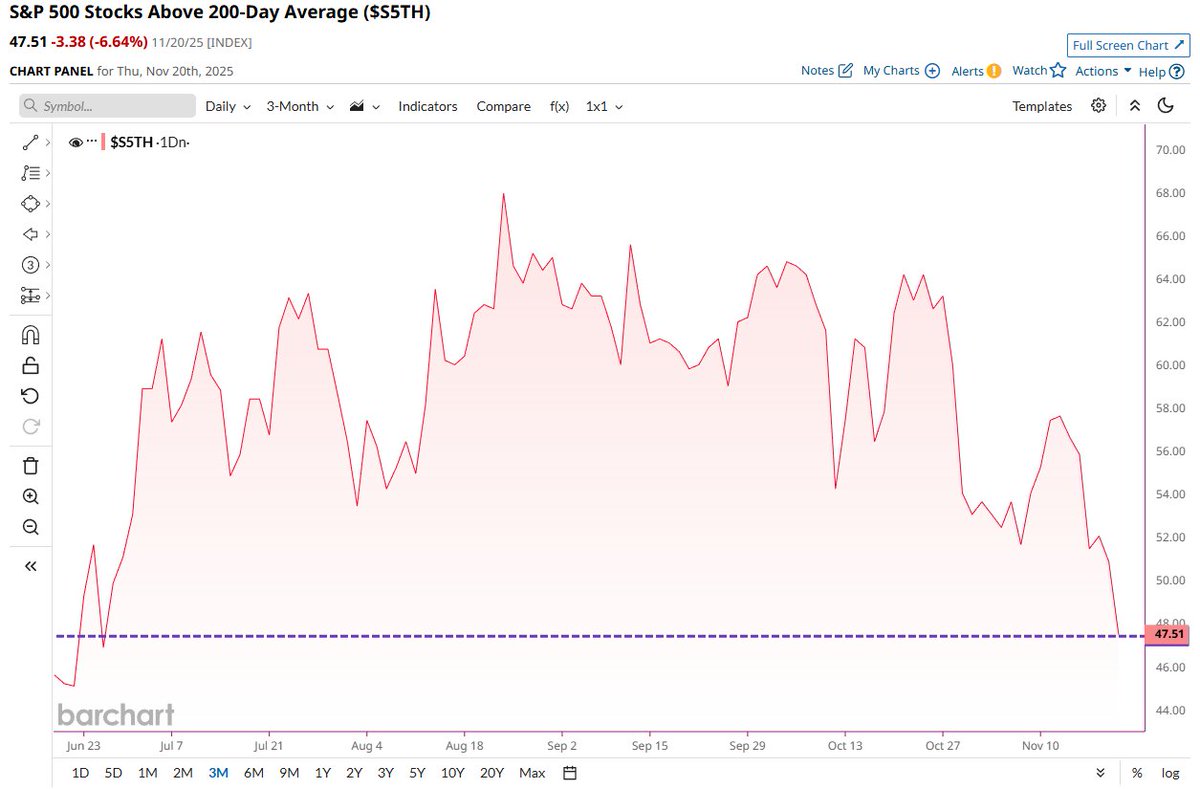Select the numbered wave counter tool
This screenshot has height=789, width=1200.
click(30, 265)
